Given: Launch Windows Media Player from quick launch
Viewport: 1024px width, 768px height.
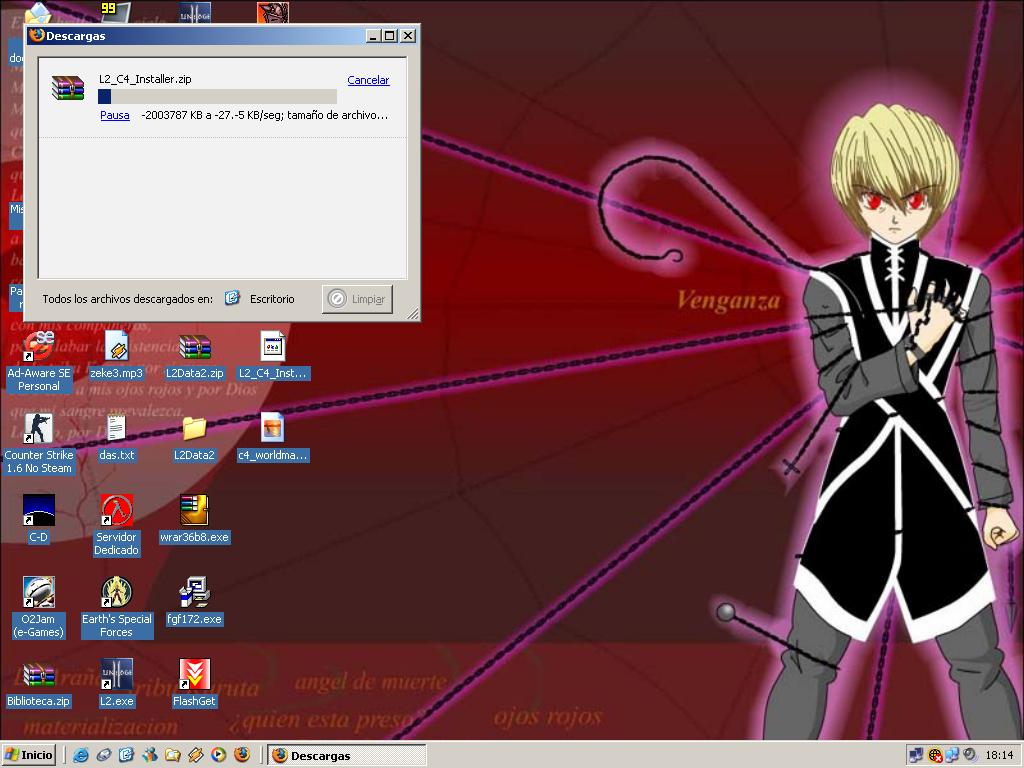Looking at the screenshot, I should (218, 755).
